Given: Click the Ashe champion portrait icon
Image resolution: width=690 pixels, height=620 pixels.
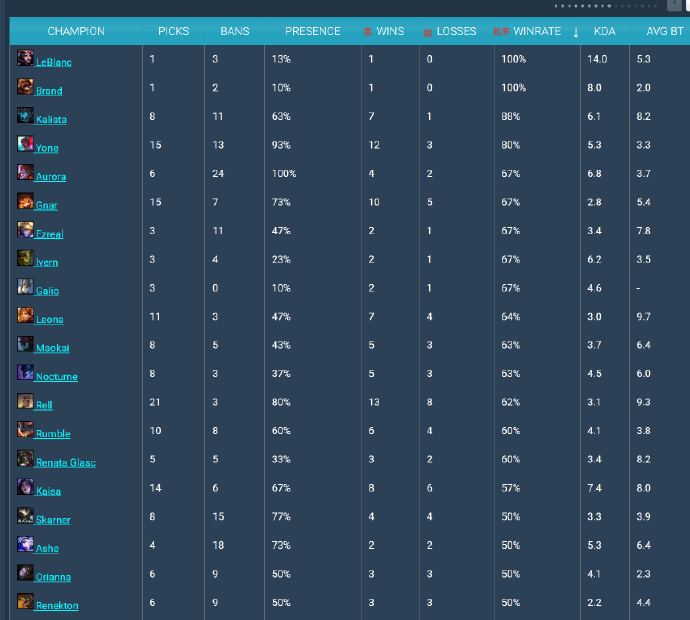Looking at the screenshot, I should (x=25, y=546).
